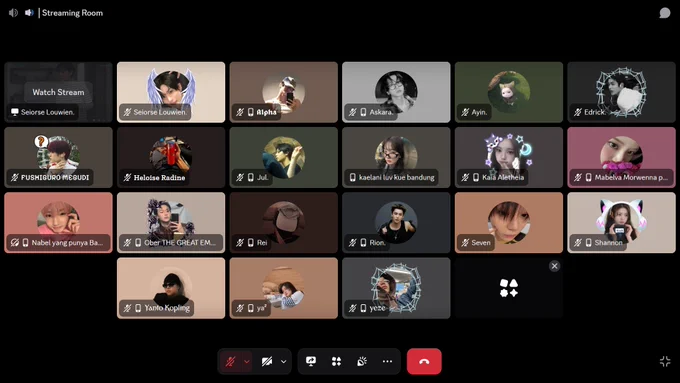Select Askara's participant tile

point(396,92)
